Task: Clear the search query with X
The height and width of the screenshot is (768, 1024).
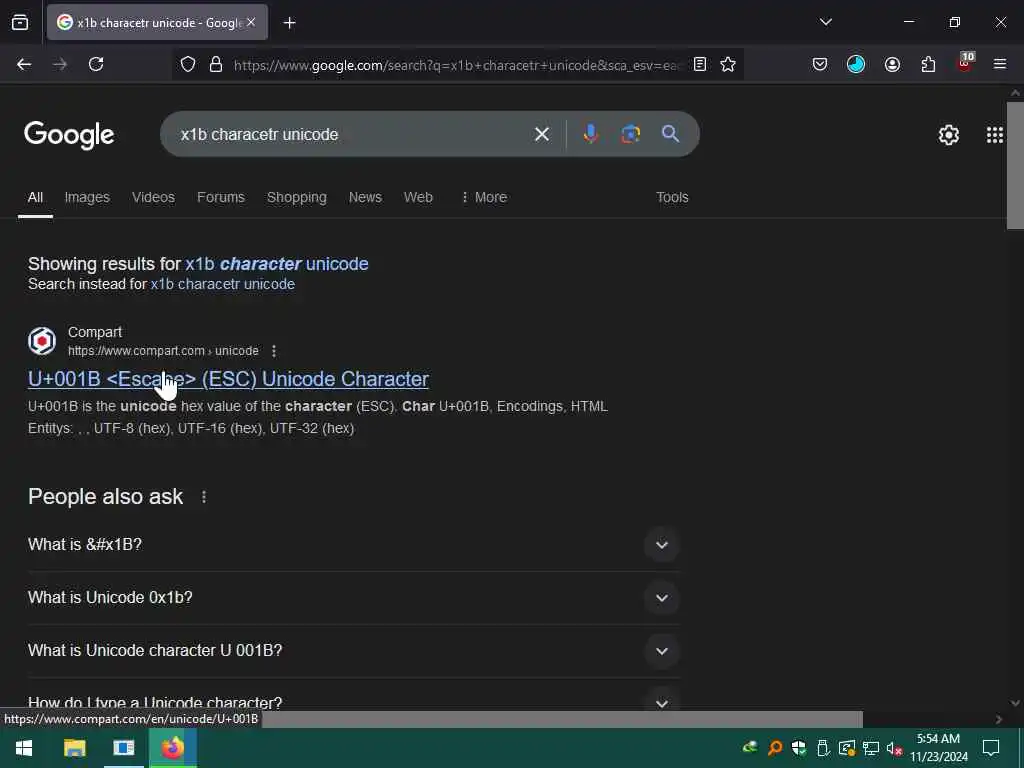Action: pyautogui.click(x=541, y=135)
